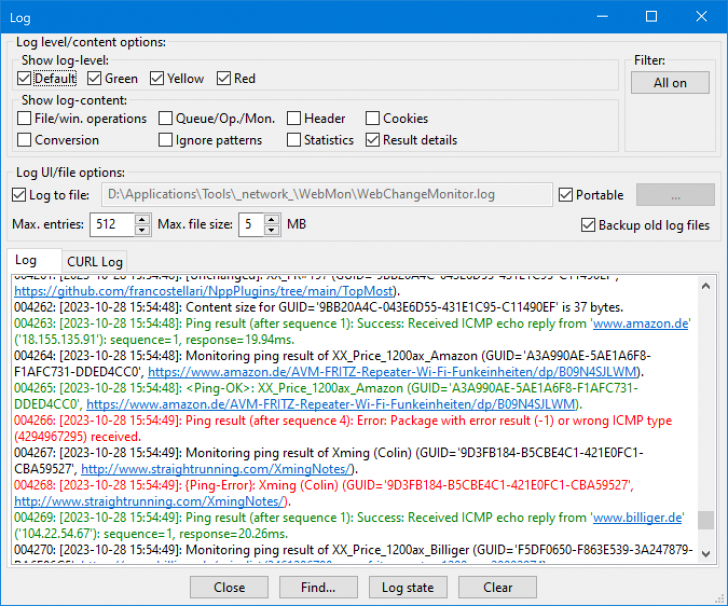Switch to the CURL Log tab
This screenshot has height=606, width=728.
tap(95, 262)
